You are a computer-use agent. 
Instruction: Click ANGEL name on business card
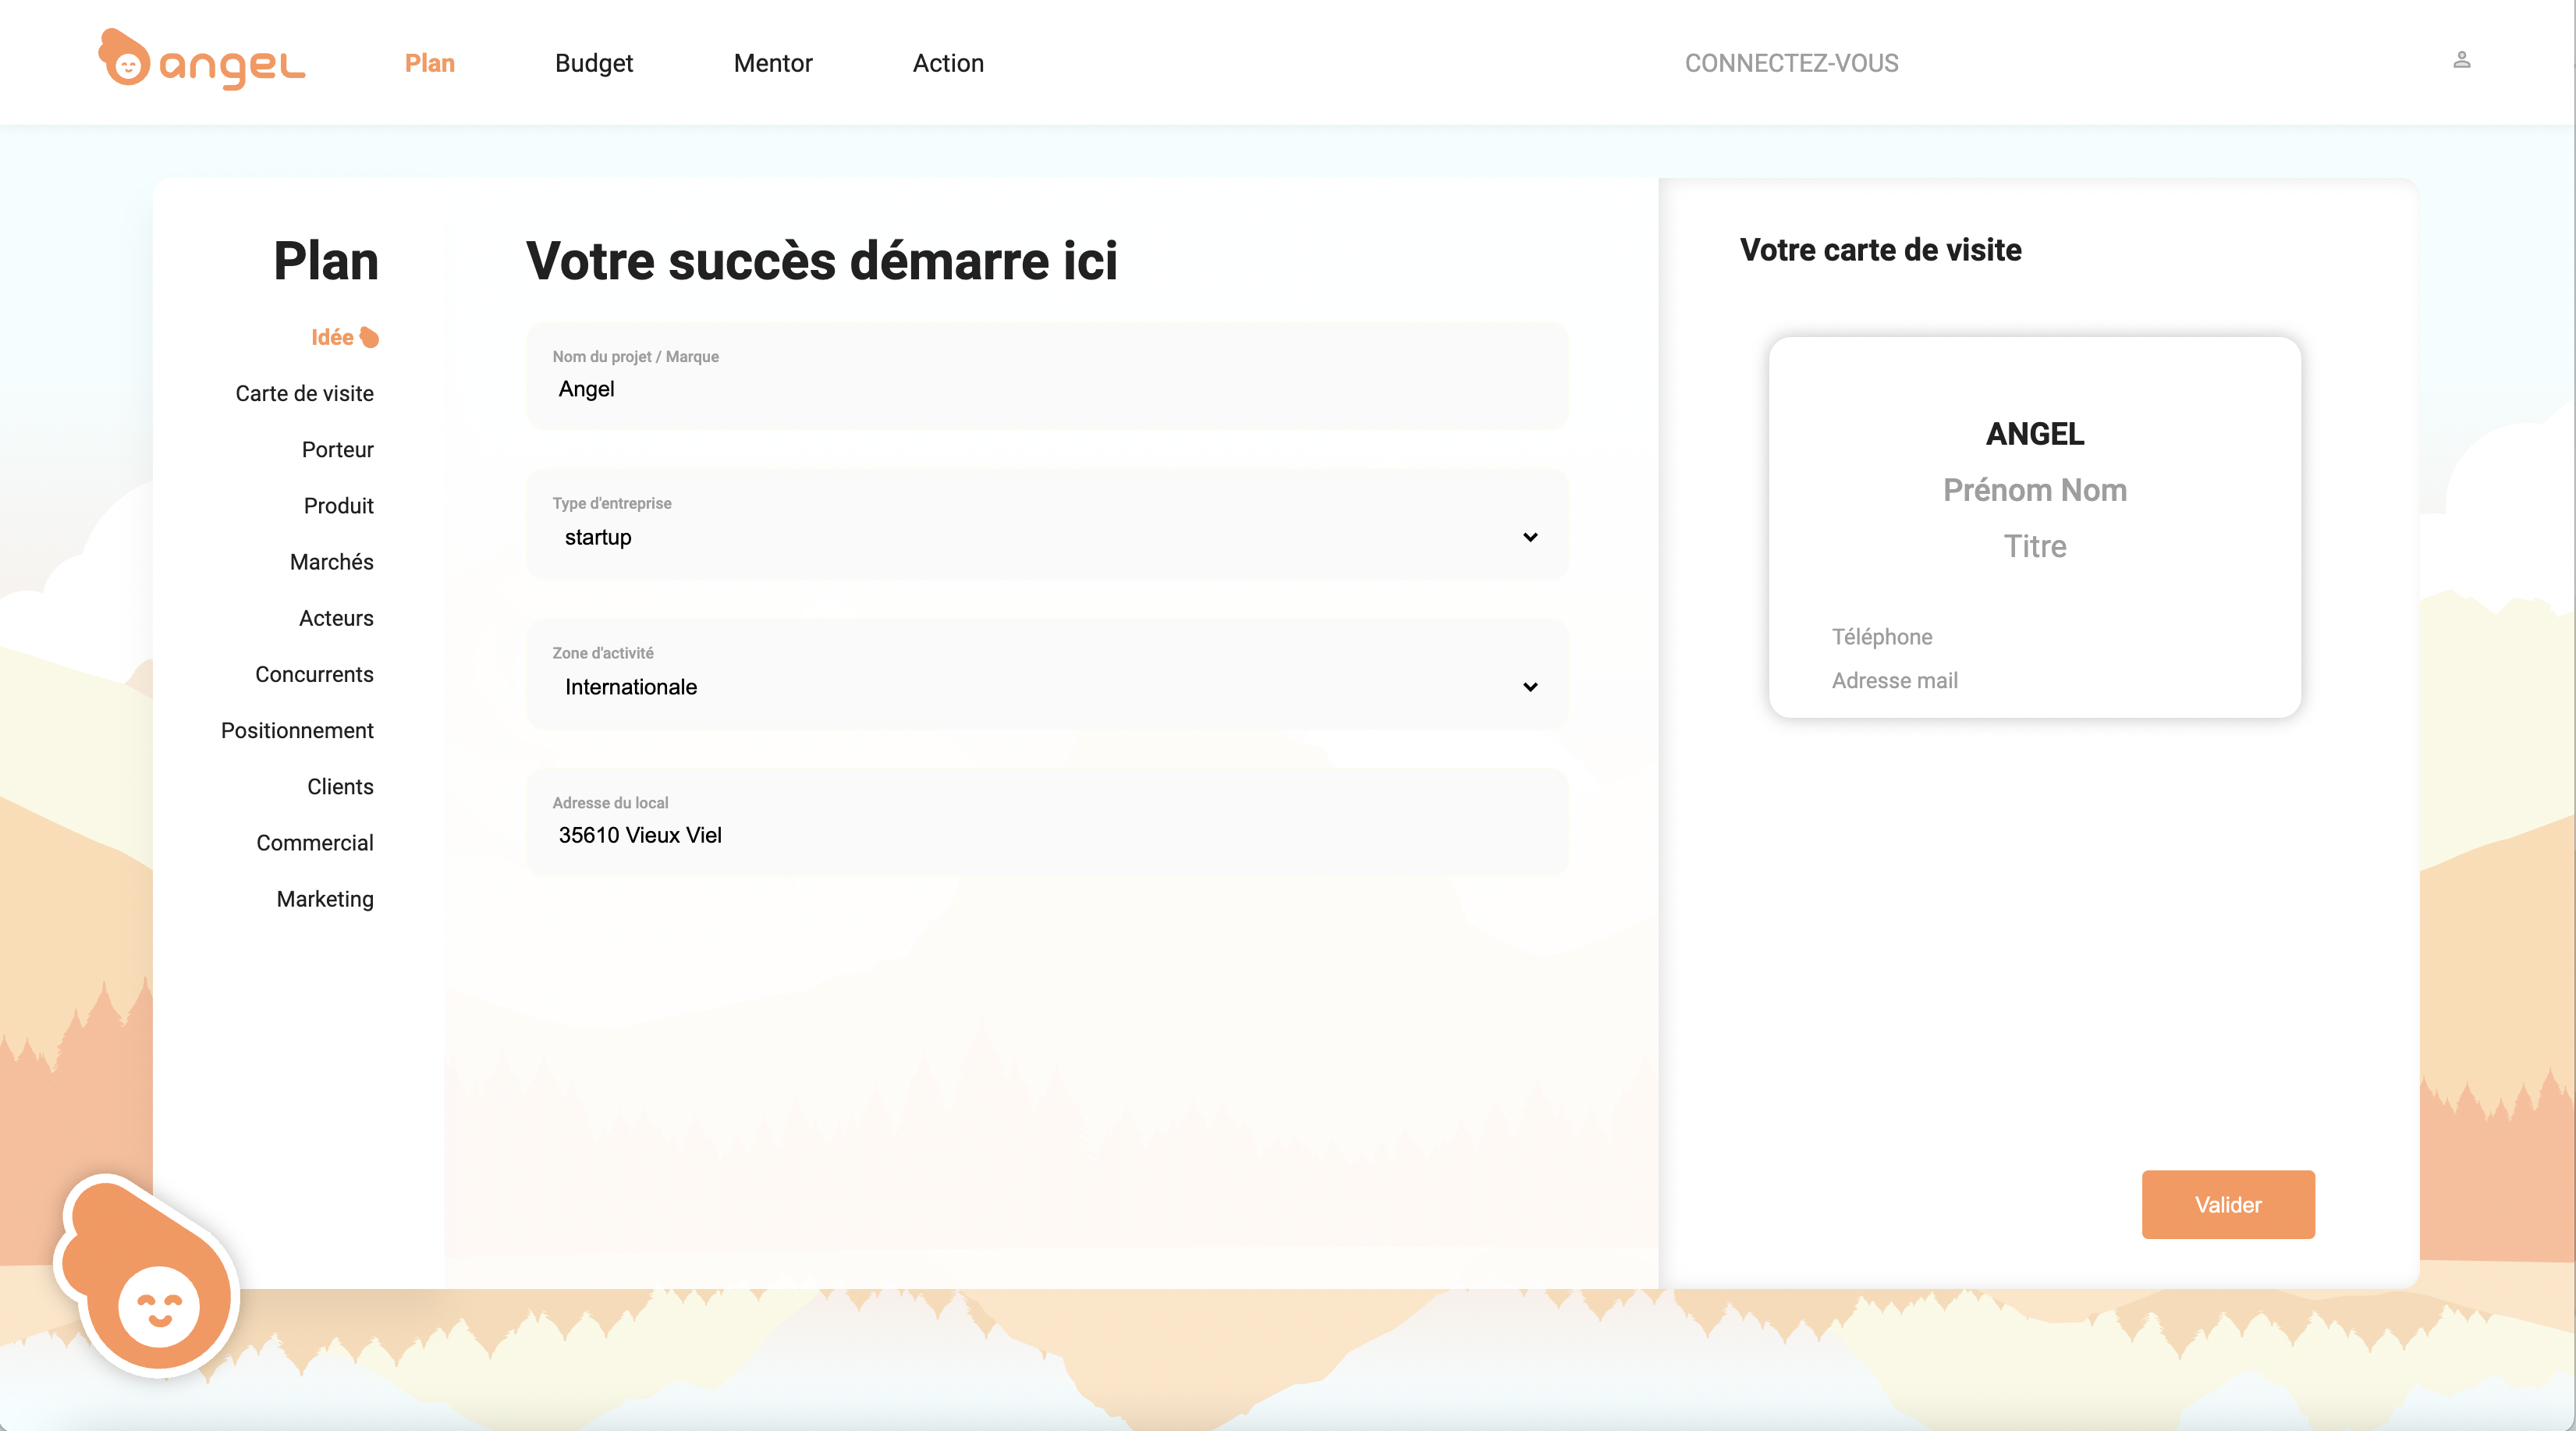pyautogui.click(x=2035, y=434)
